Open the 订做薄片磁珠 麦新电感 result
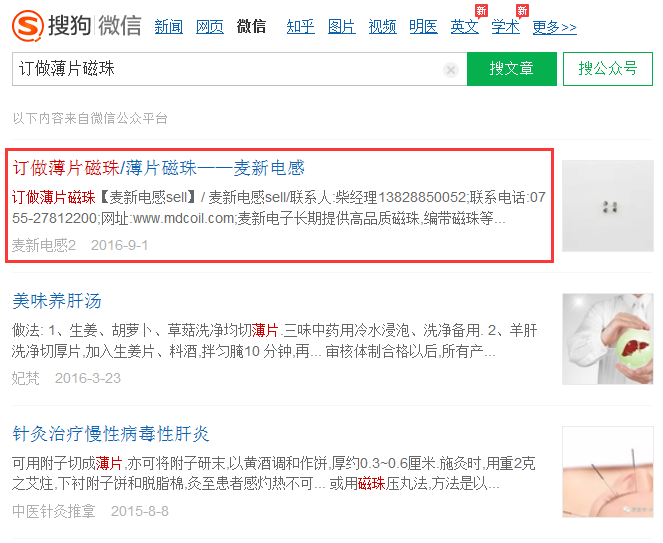The width and height of the screenshot is (663, 543). click(x=159, y=168)
